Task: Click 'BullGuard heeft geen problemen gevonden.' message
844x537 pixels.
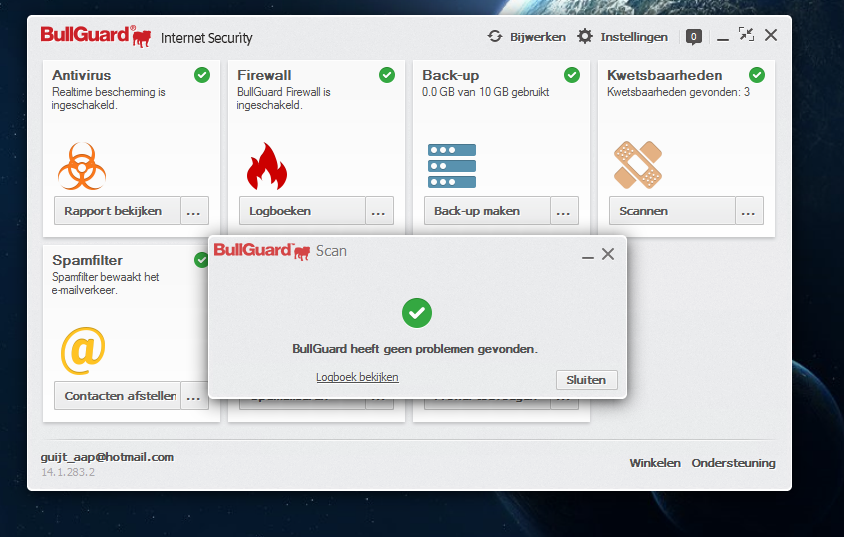Action: pos(415,349)
